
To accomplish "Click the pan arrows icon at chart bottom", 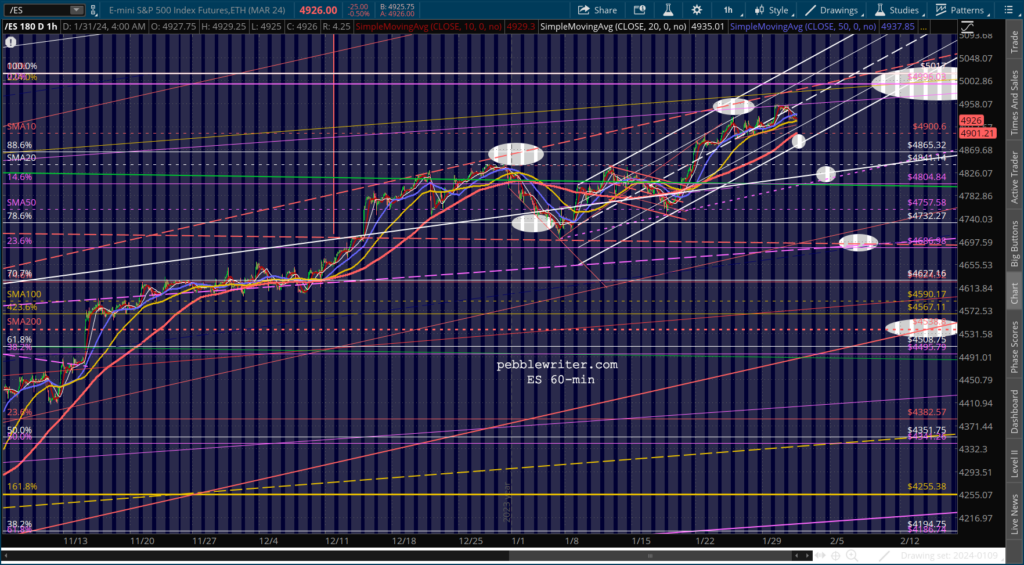I will (820, 555).
